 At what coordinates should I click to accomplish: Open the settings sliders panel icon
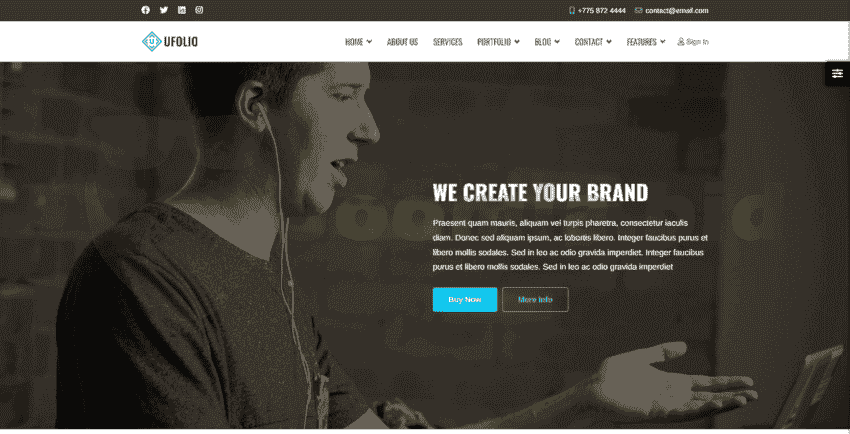pos(838,74)
